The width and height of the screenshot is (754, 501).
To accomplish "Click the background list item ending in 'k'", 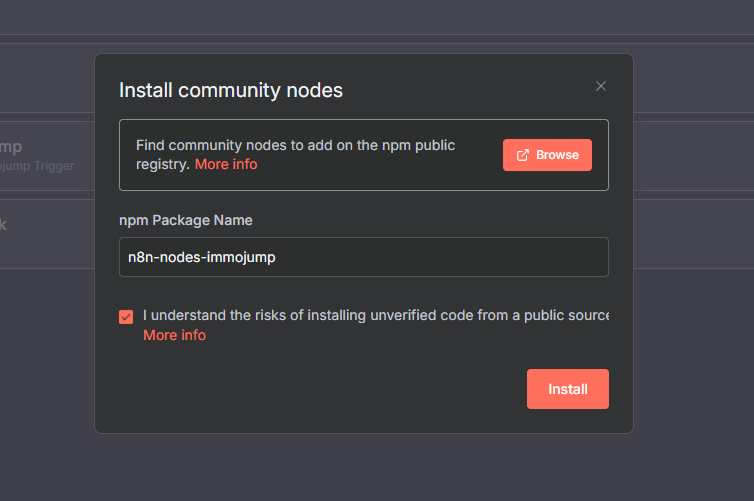I will tap(5, 225).
